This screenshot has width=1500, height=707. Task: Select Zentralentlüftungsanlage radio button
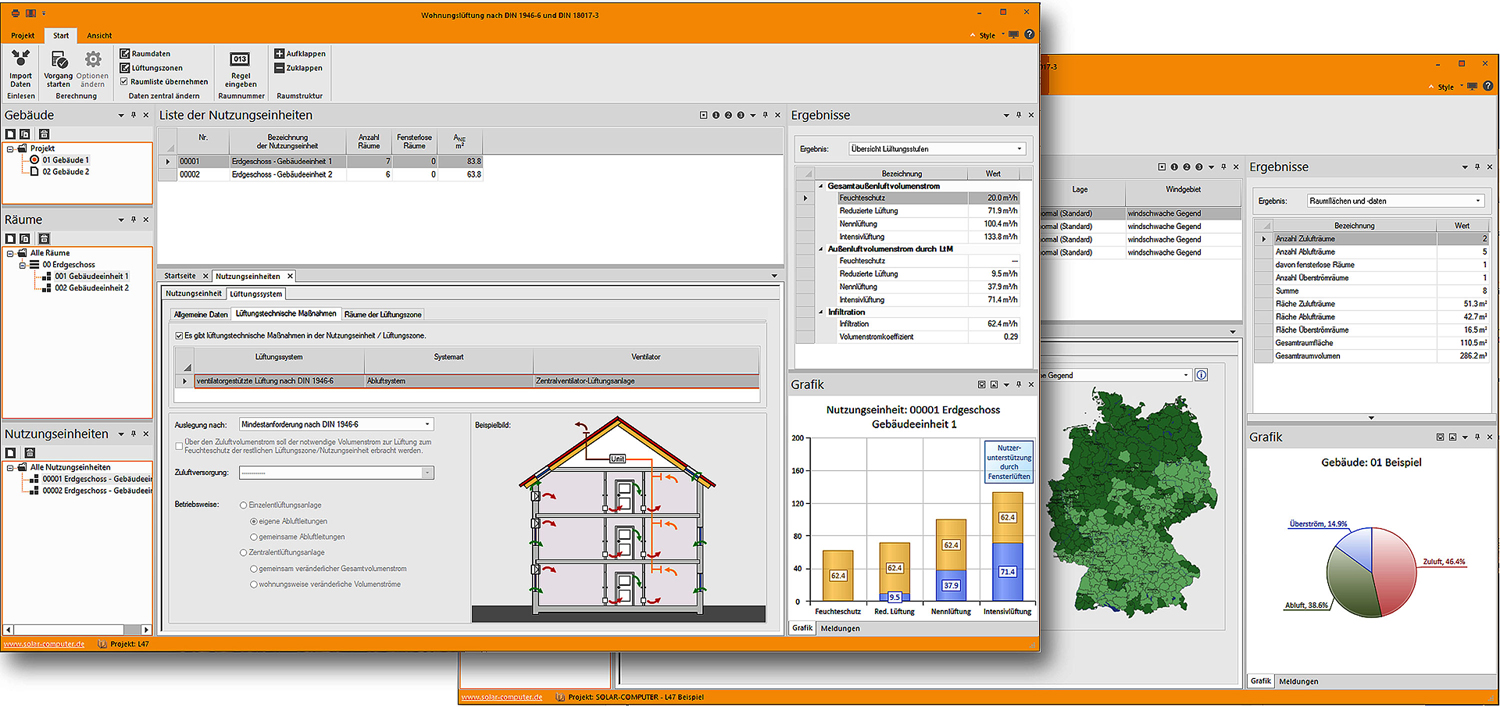point(243,552)
